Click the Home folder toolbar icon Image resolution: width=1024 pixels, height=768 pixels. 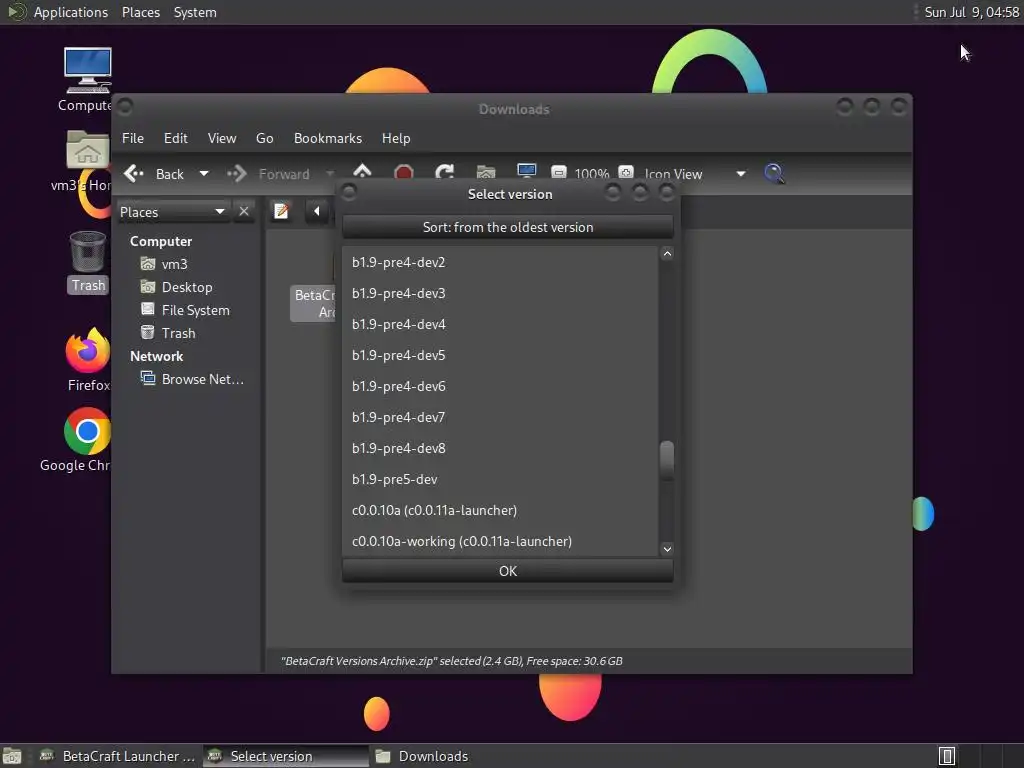coord(486,172)
